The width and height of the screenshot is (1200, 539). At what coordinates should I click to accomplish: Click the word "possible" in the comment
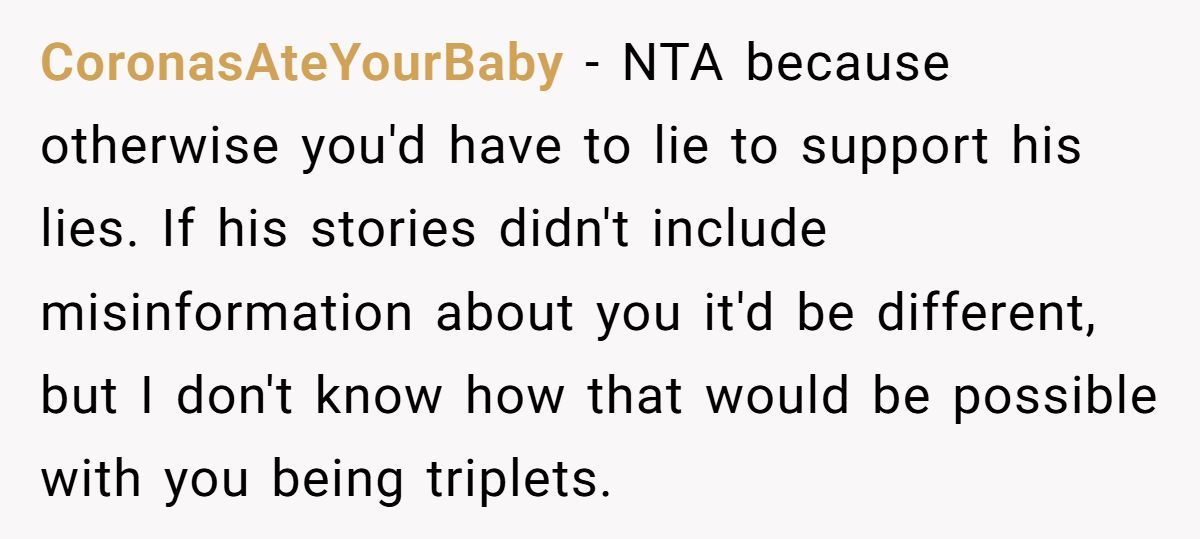tap(1055, 396)
